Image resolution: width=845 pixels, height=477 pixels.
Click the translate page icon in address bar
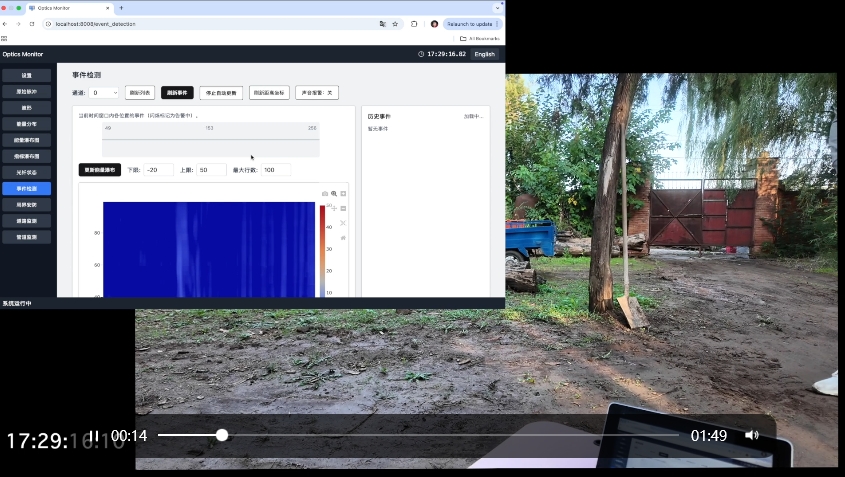(x=382, y=23)
